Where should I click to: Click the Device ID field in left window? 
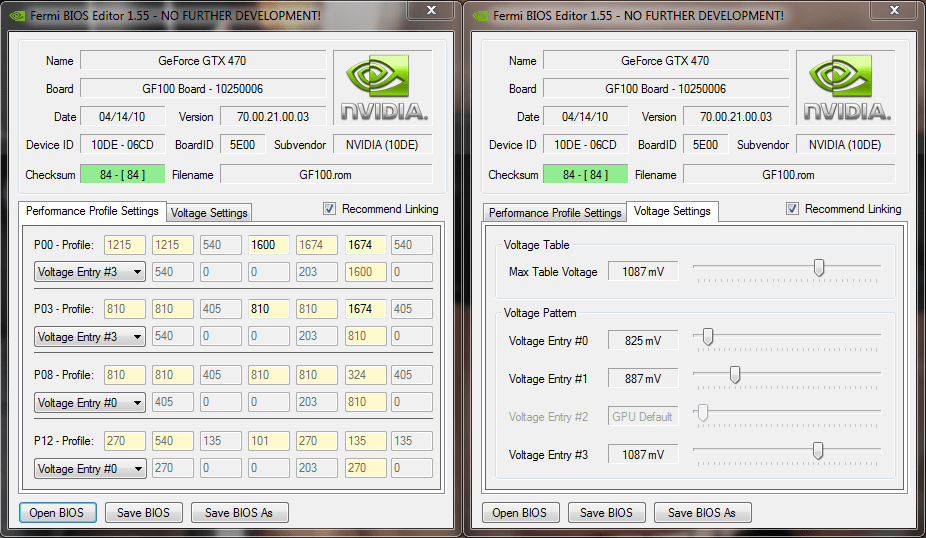coord(122,145)
